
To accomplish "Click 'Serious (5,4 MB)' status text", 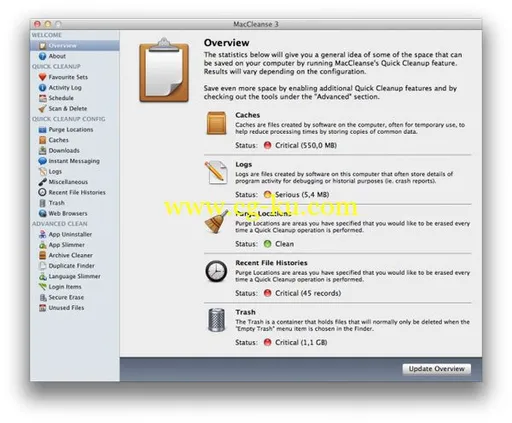I will pyautogui.click(x=302, y=195).
